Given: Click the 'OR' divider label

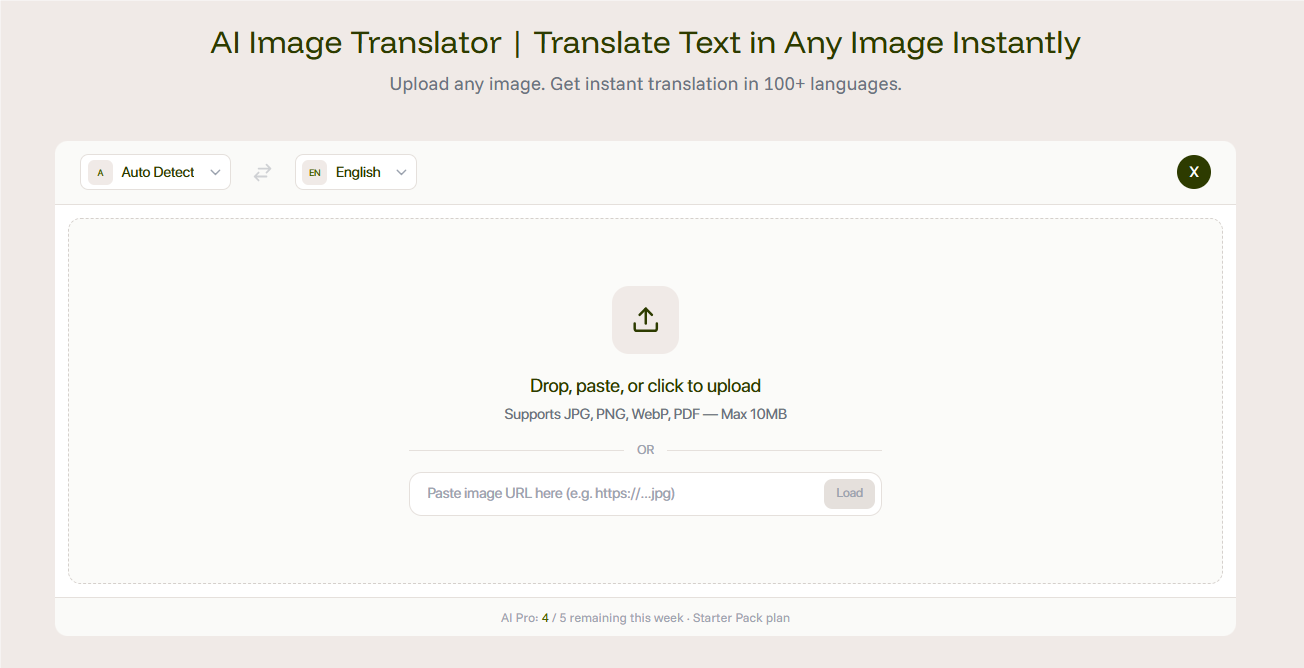Looking at the screenshot, I should [x=645, y=450].
